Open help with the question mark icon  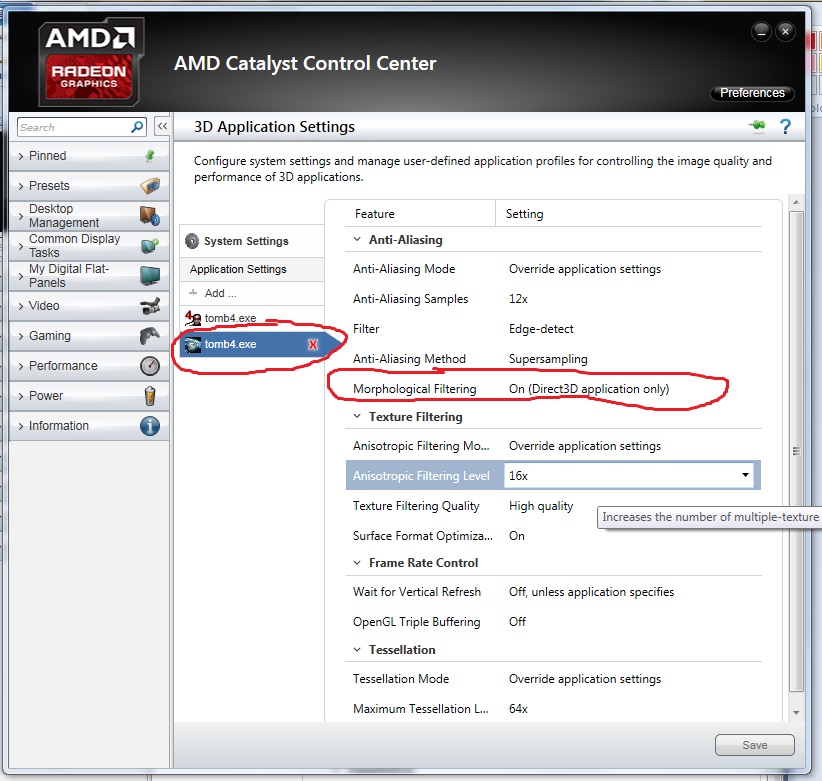[785, 126]
